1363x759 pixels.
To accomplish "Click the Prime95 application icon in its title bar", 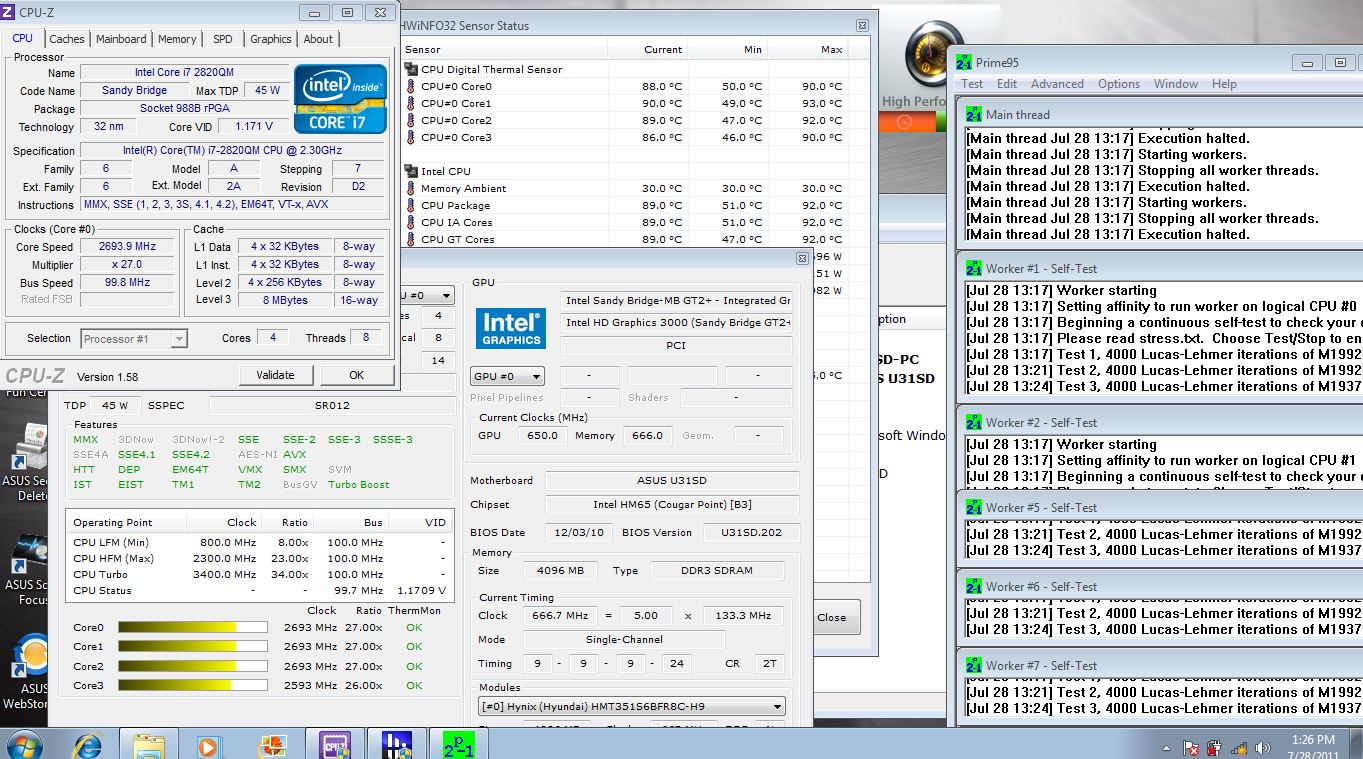I will 964,62.
